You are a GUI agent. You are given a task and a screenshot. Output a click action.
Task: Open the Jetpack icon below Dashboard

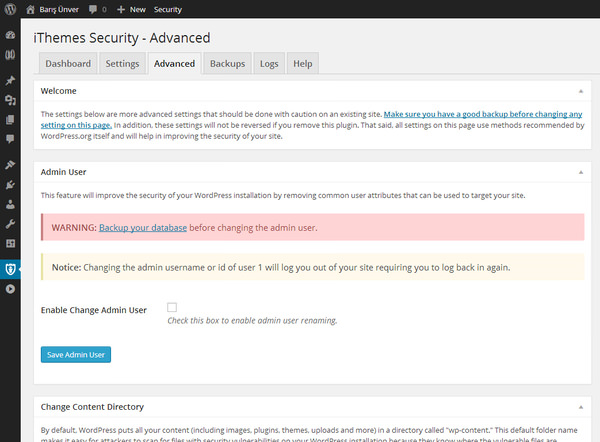coord(10,55)
